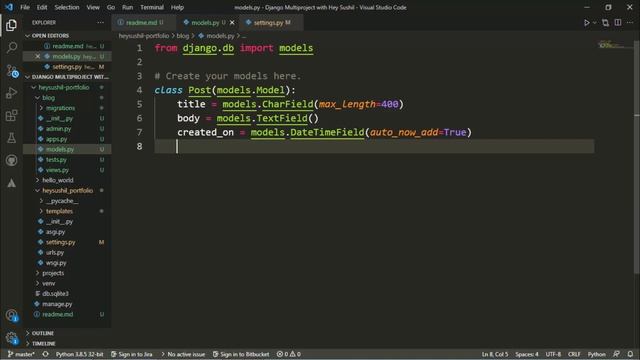Screen dimensions: 640x360
Task: Open the Terminal menu
Action: [x=152, y=7]
